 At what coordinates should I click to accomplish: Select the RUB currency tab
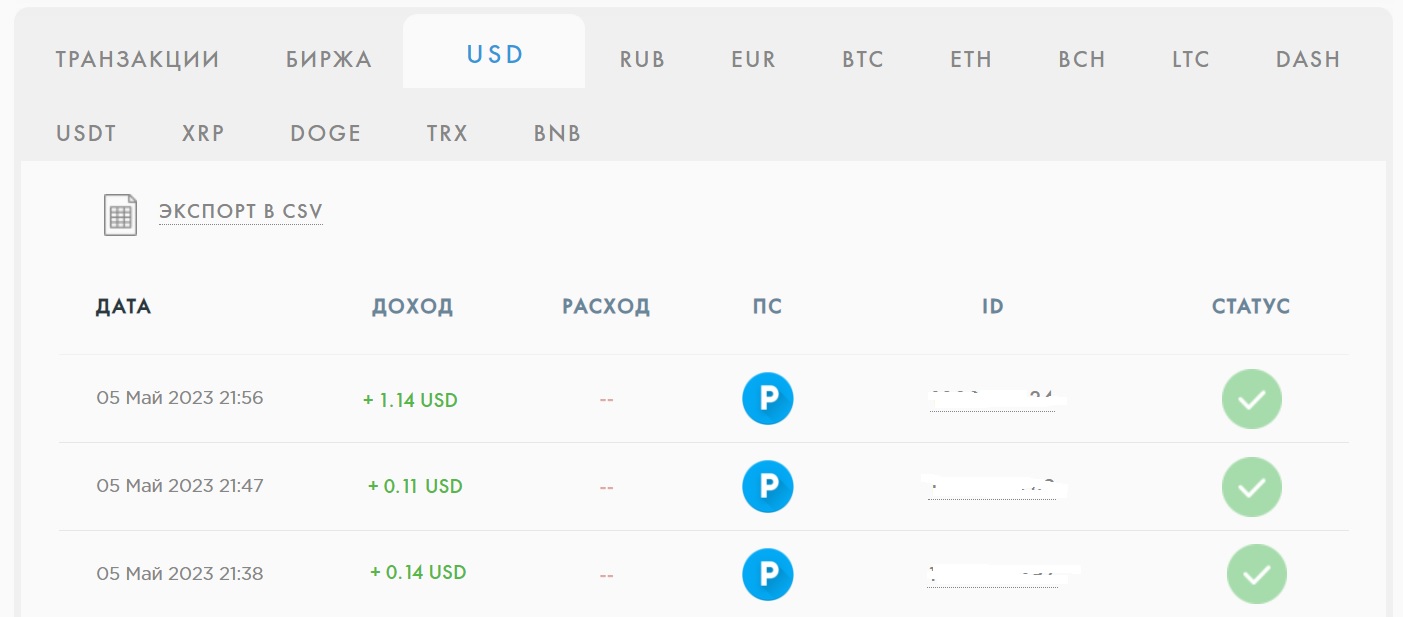(x=642, y=59)
